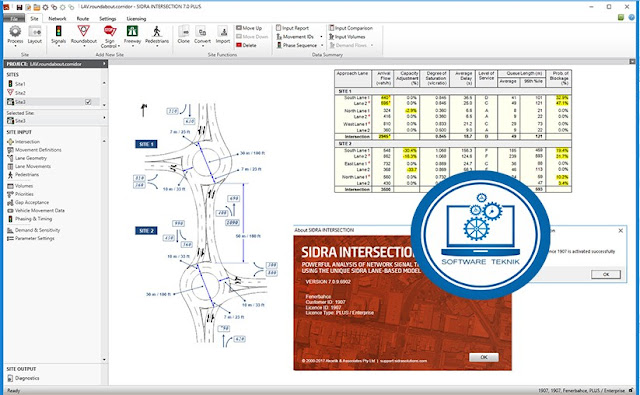Click the Sites list scroll-down arrow
The image size is (640, 395).
pos(104,105)
